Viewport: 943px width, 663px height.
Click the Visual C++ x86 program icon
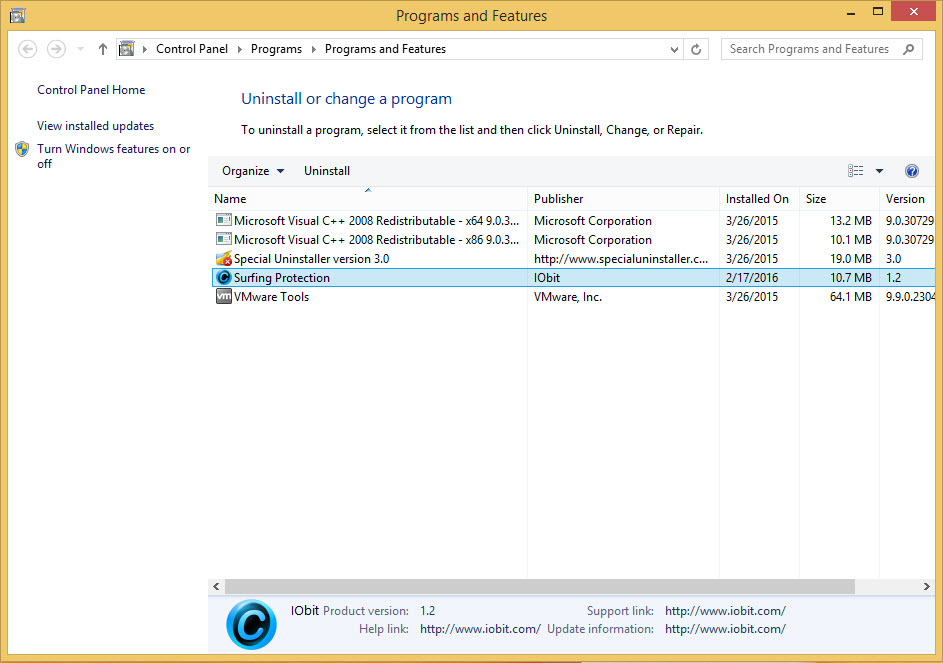[x=224, y=239]
